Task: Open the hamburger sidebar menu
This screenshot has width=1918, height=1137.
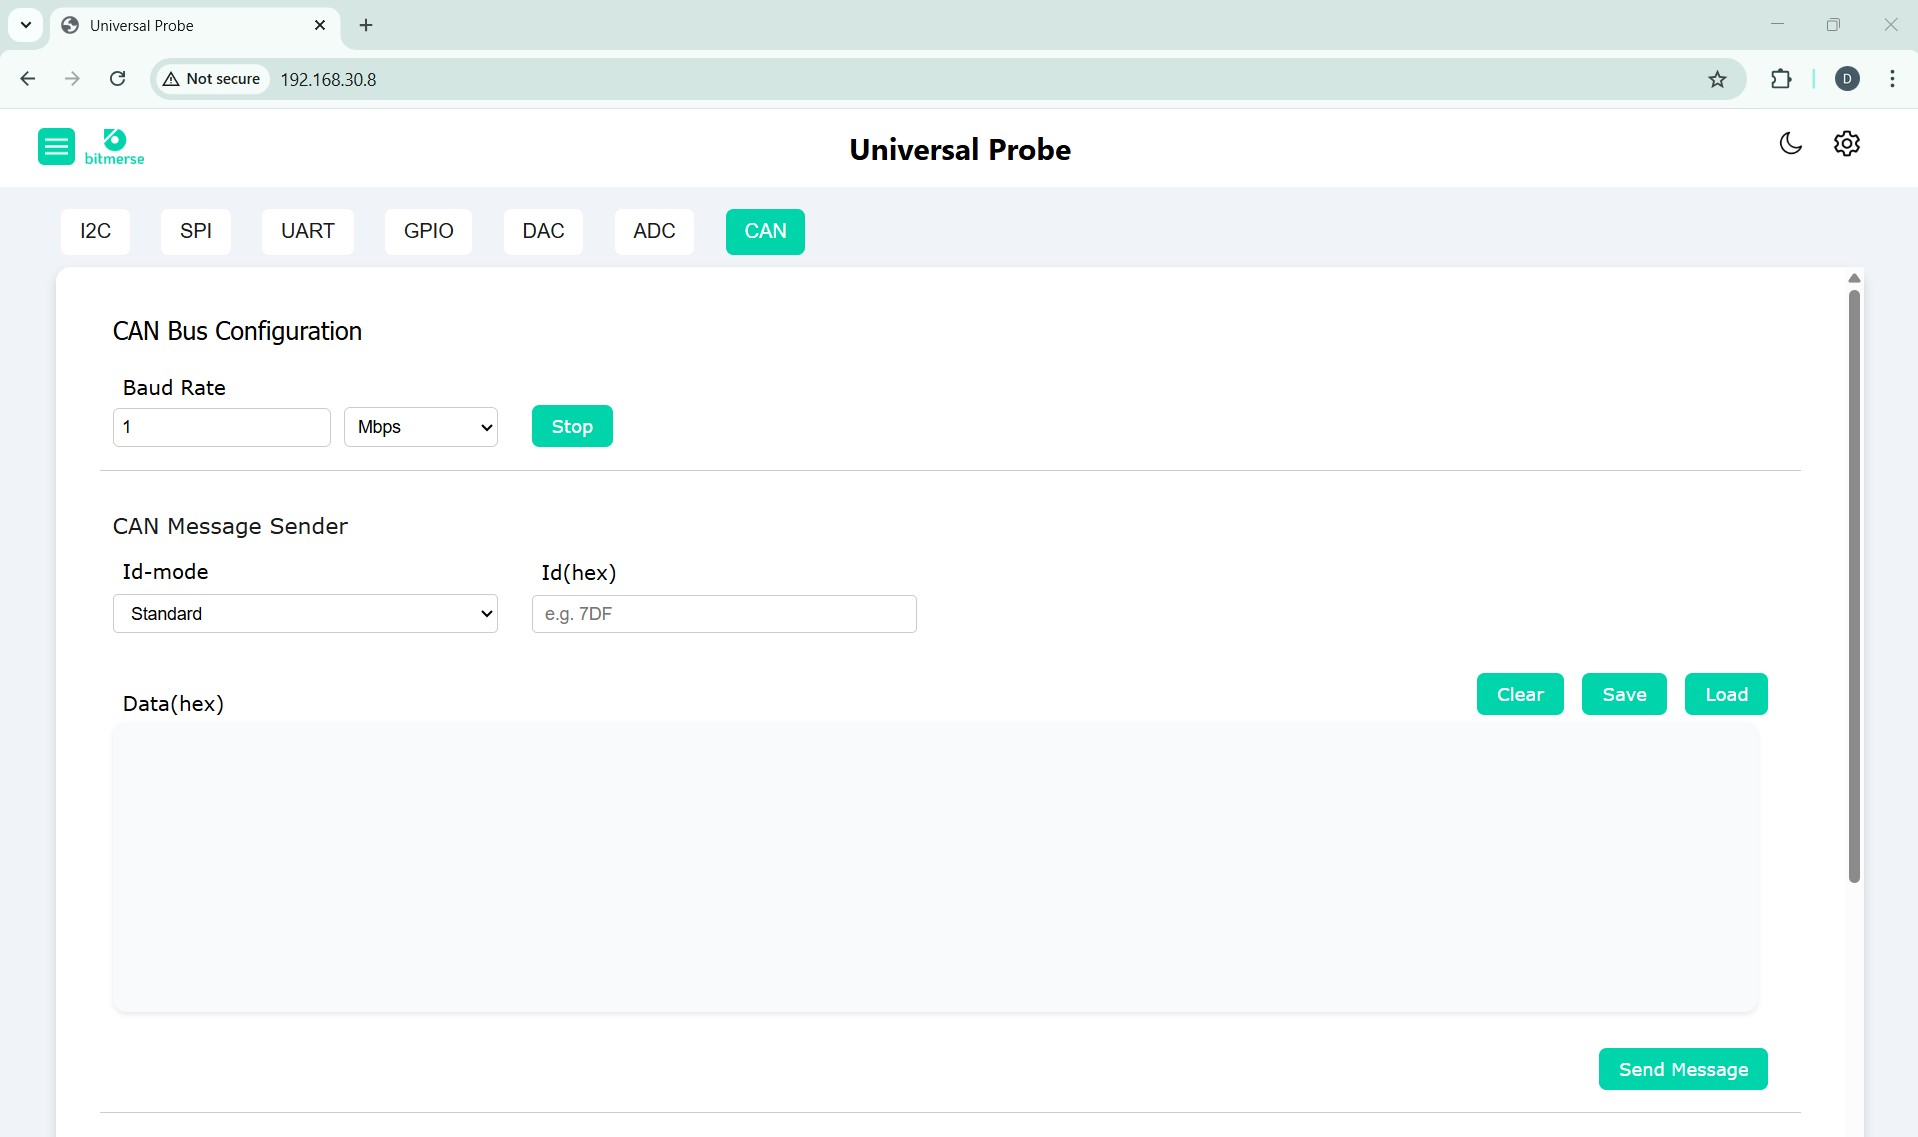Action: pos(56,147)
